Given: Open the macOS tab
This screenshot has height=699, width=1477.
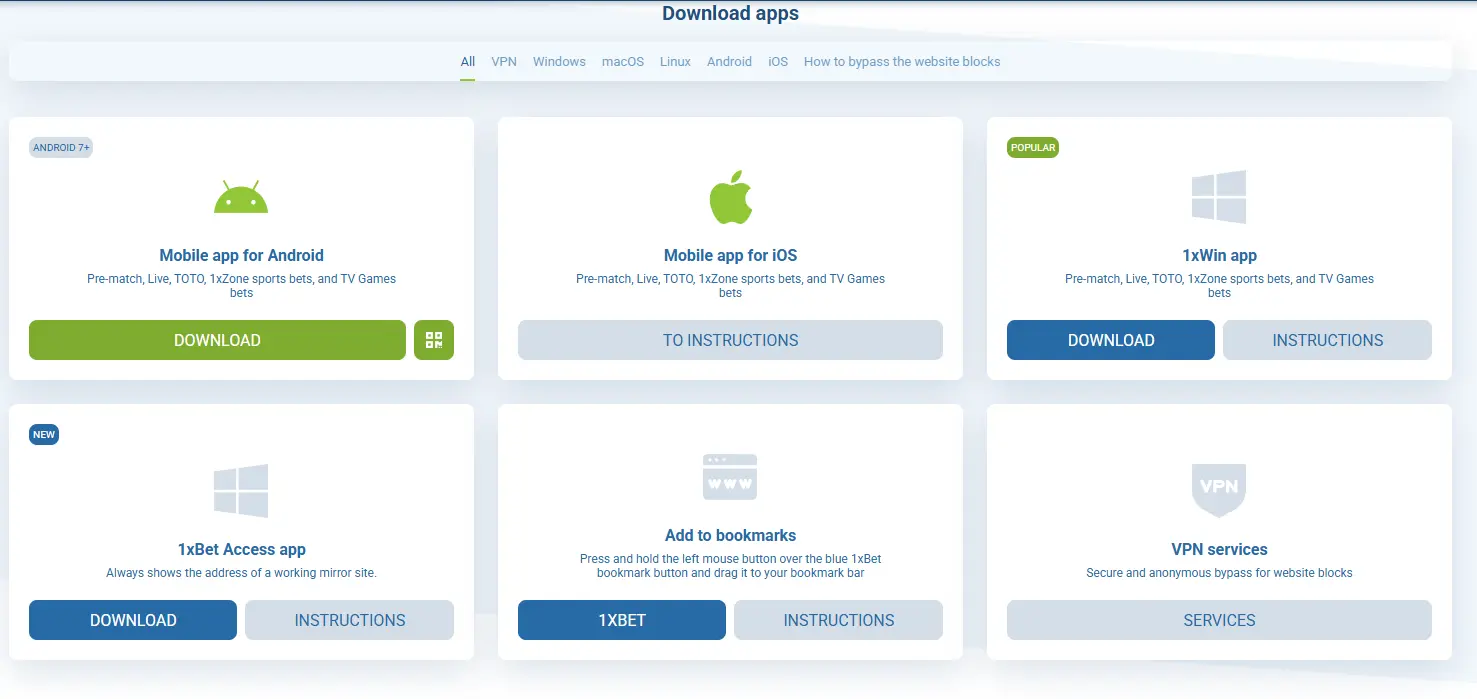Looking at the screenshot, I should pos(623,62).
